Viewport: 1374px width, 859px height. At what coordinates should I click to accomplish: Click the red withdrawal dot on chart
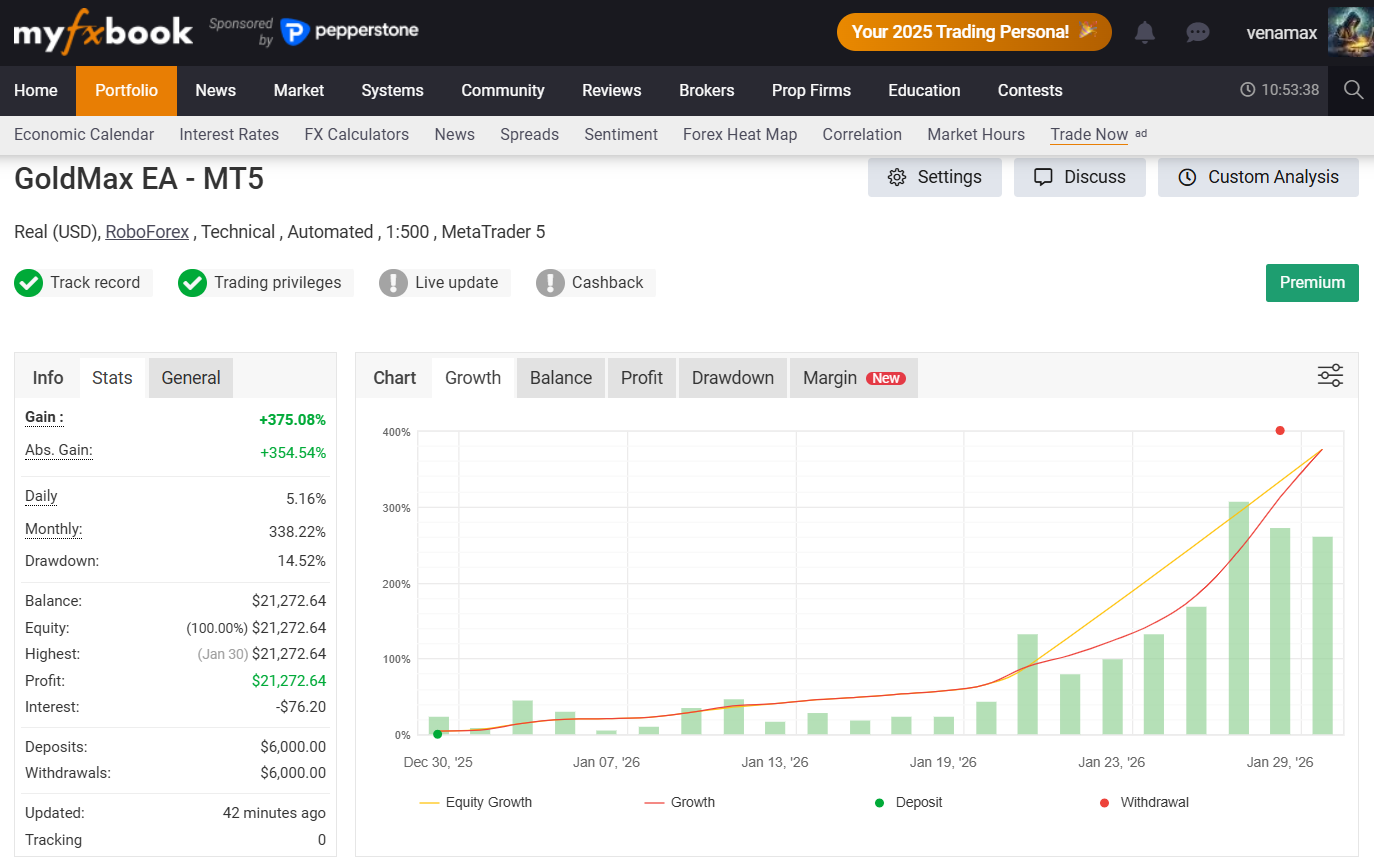(1280, 431)
